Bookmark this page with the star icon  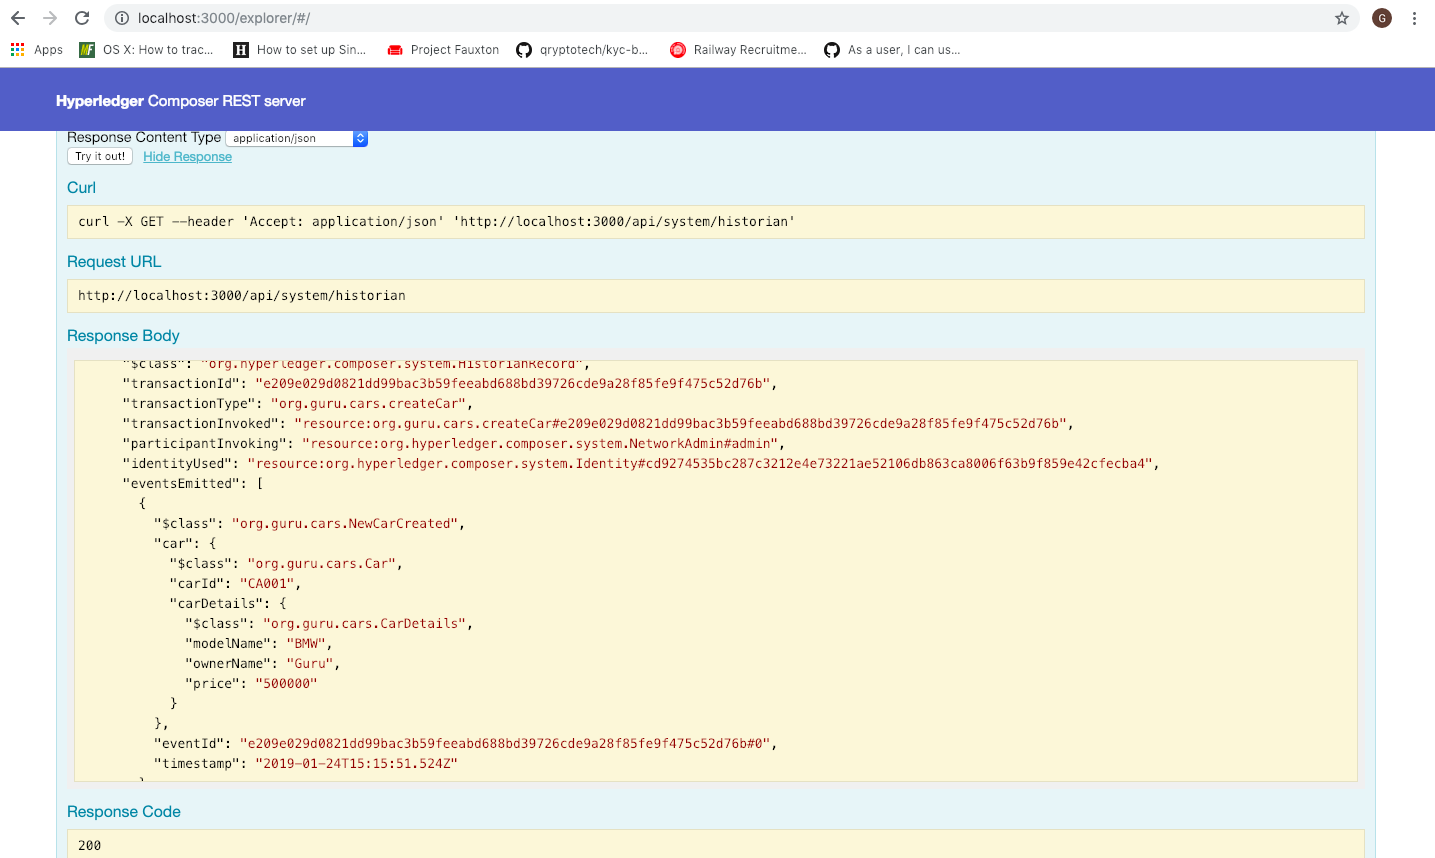[x=1342, y=18]
